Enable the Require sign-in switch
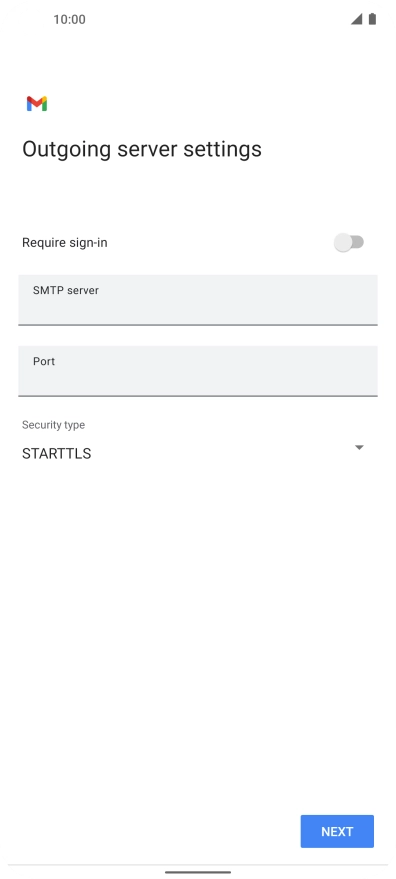Image resolution: width=396 pixels, height=879 pixels. coord(349,243)
